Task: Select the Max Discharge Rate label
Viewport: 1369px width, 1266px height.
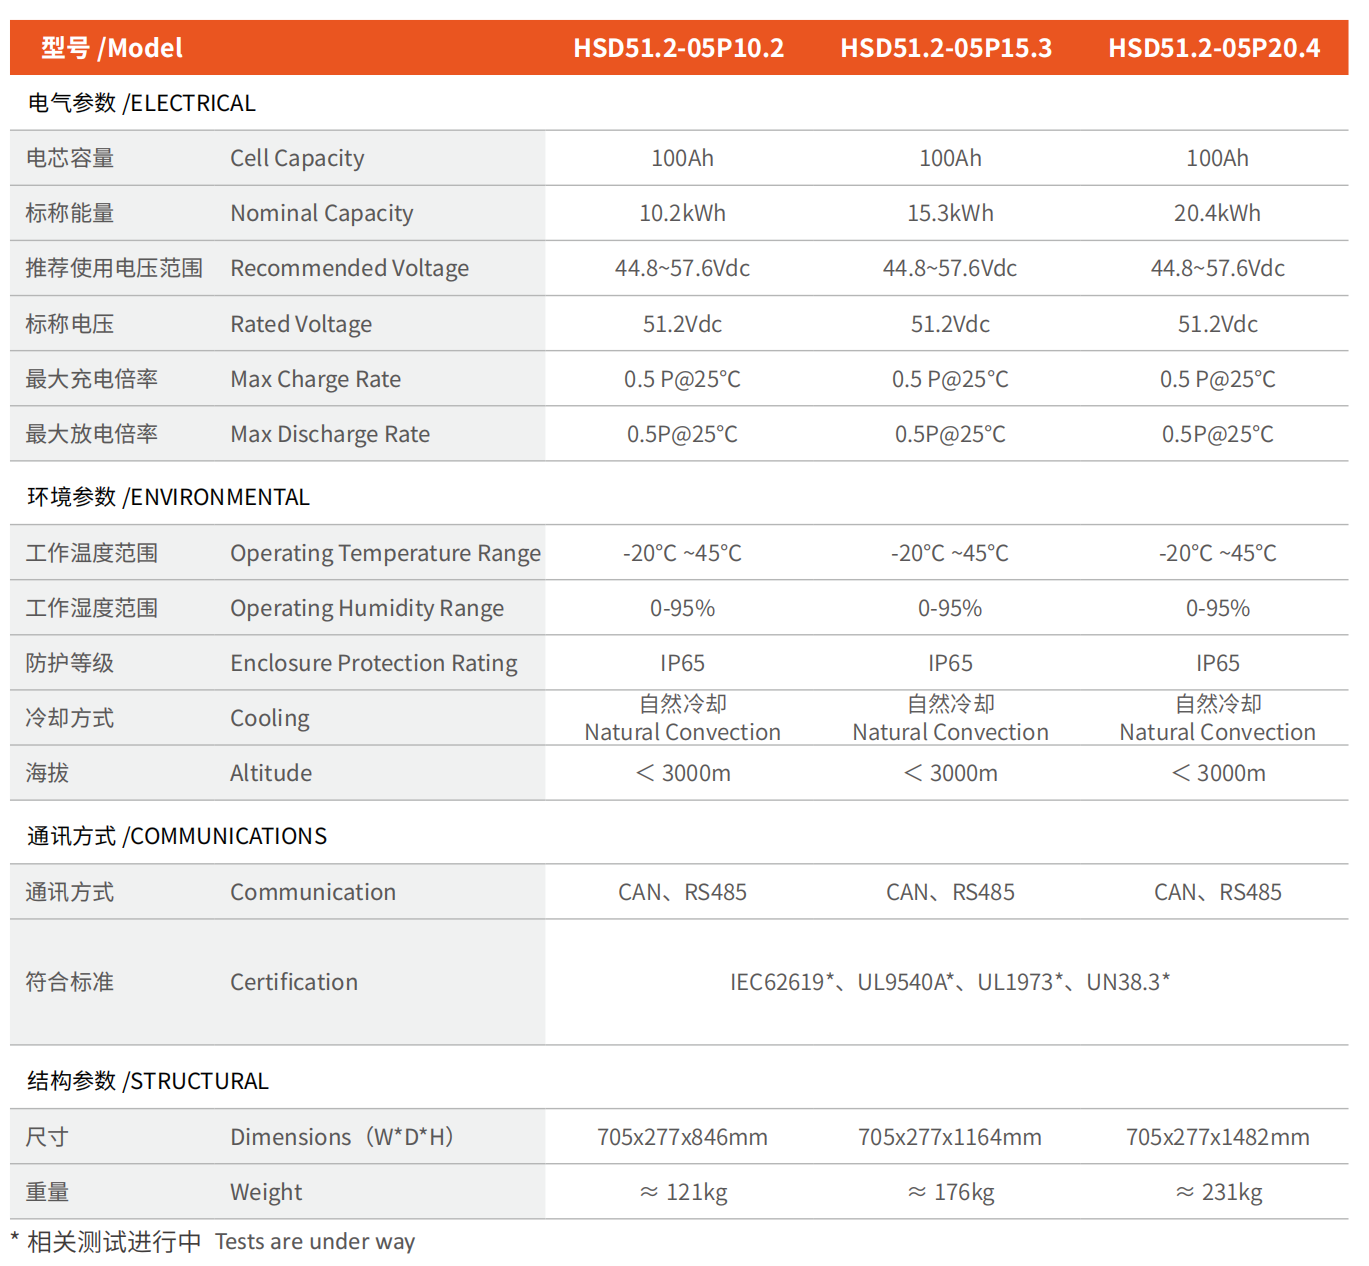Action: (x=330, y=434)
